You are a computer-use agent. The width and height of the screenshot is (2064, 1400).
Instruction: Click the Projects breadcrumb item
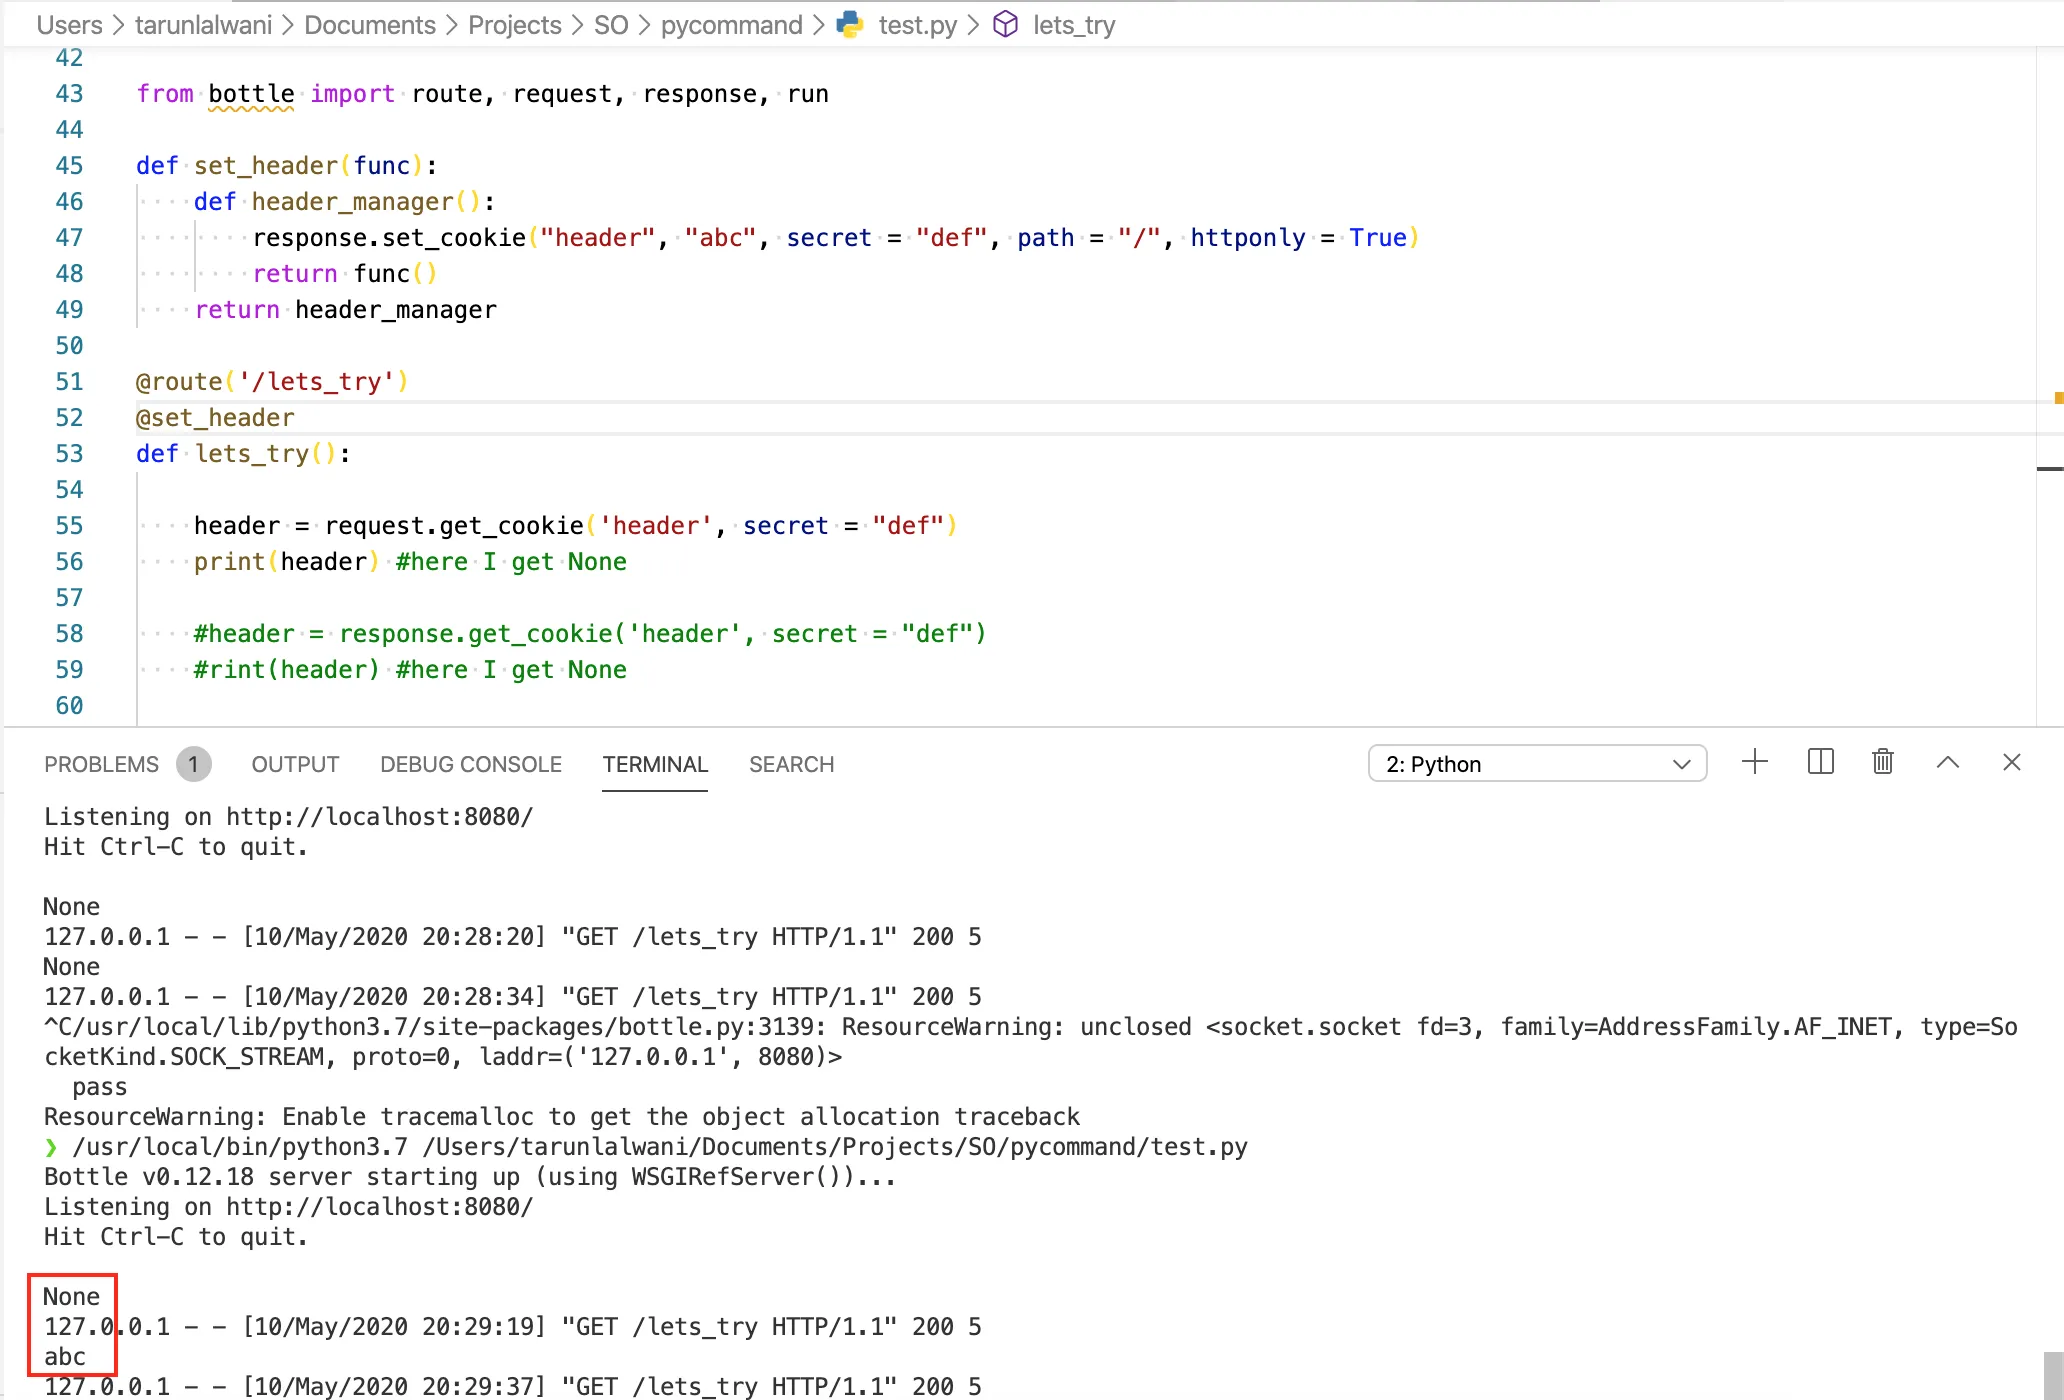tap(514, 25)
